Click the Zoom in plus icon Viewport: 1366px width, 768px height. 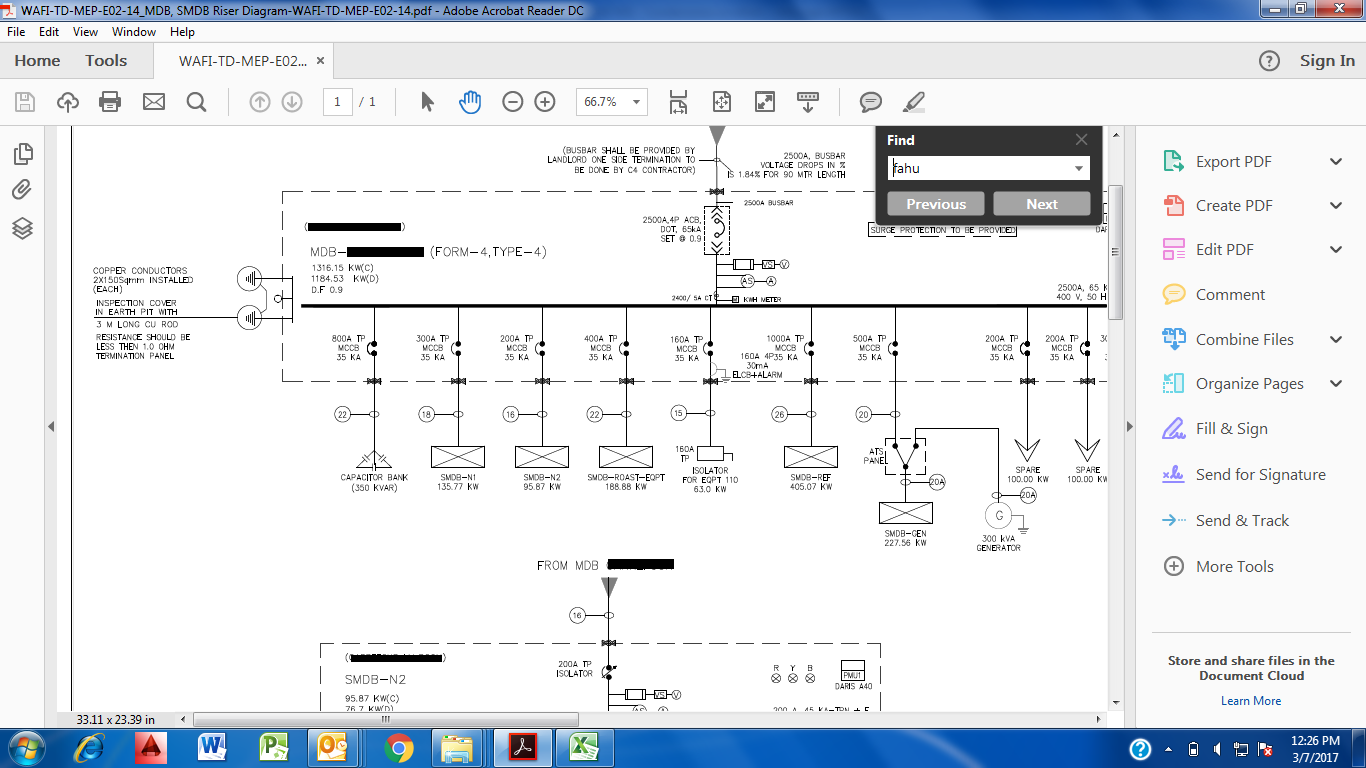click(545, 102)
